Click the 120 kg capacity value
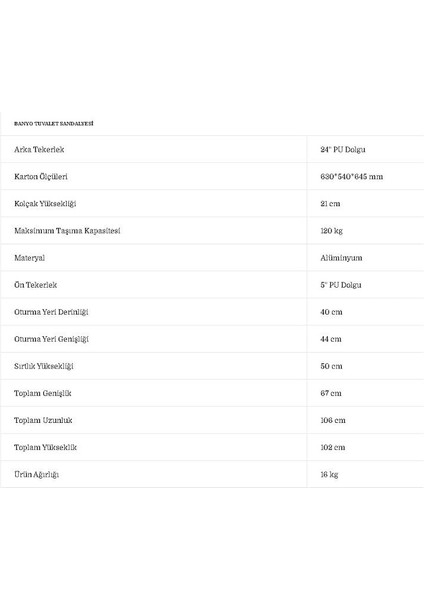Image resolution: width=424 pixels, height=600 pixels. pos(331,231)
